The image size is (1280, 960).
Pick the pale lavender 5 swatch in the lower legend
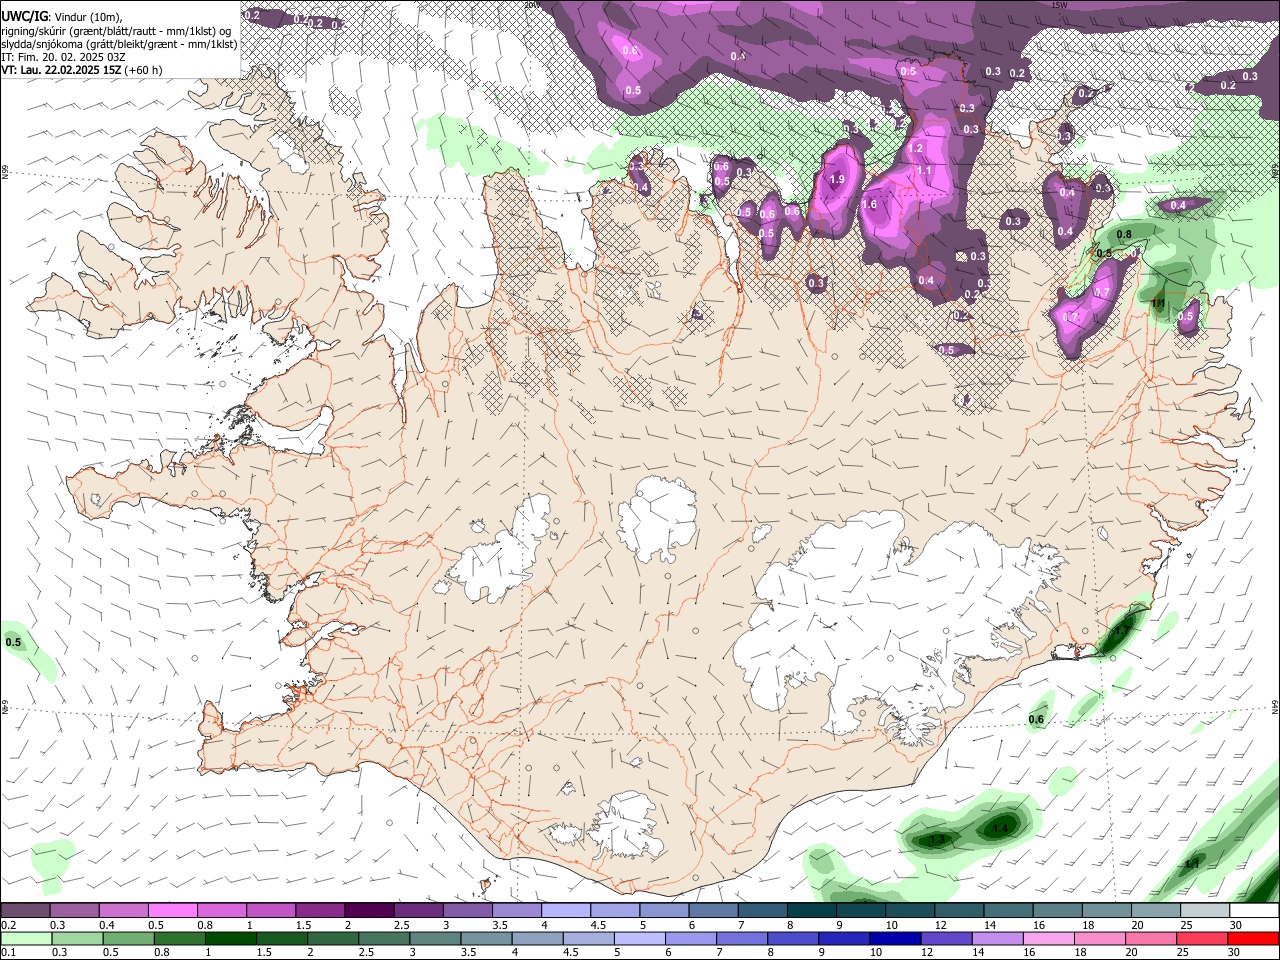640,938
